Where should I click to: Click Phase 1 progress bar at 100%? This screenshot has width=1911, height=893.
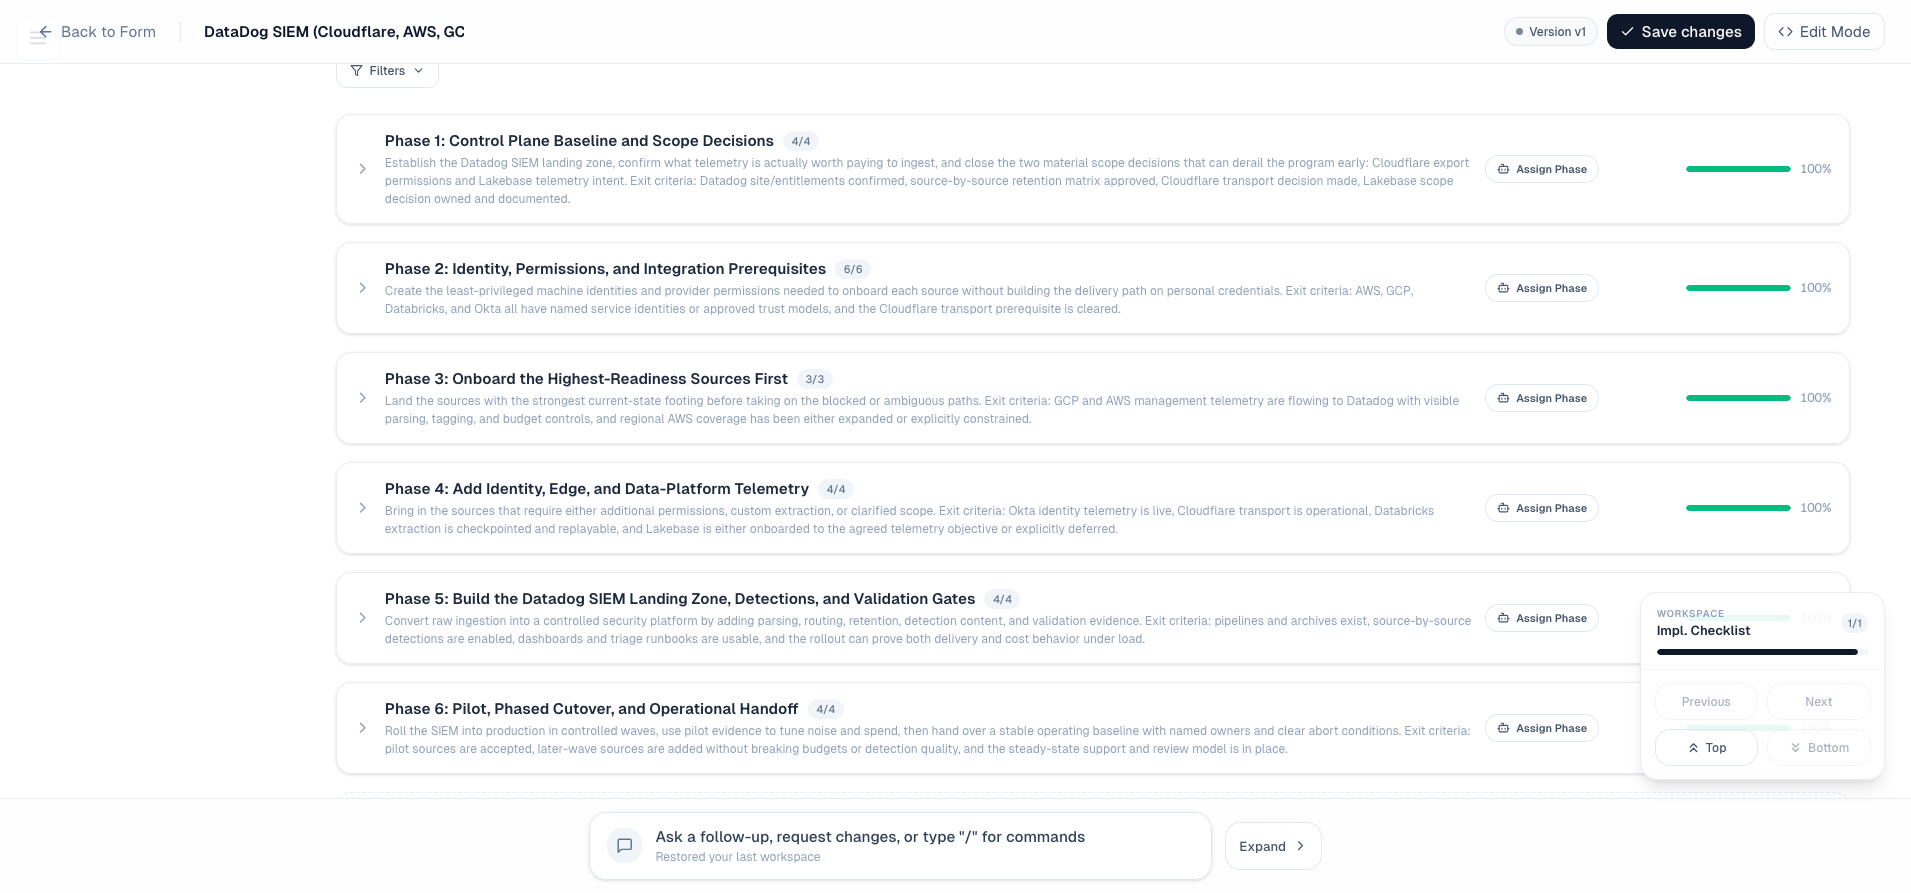pyautogui.click(x=1738, y=169)
